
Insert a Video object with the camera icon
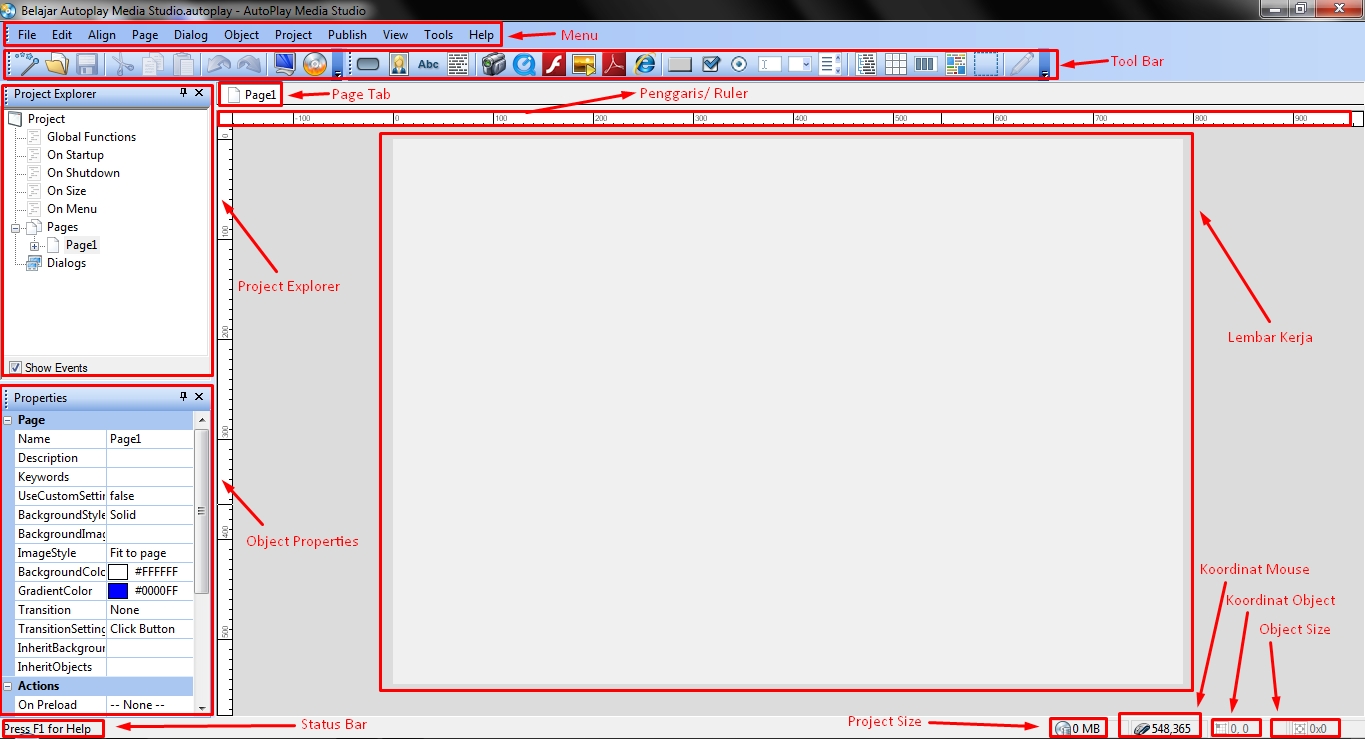click(494, 64)
